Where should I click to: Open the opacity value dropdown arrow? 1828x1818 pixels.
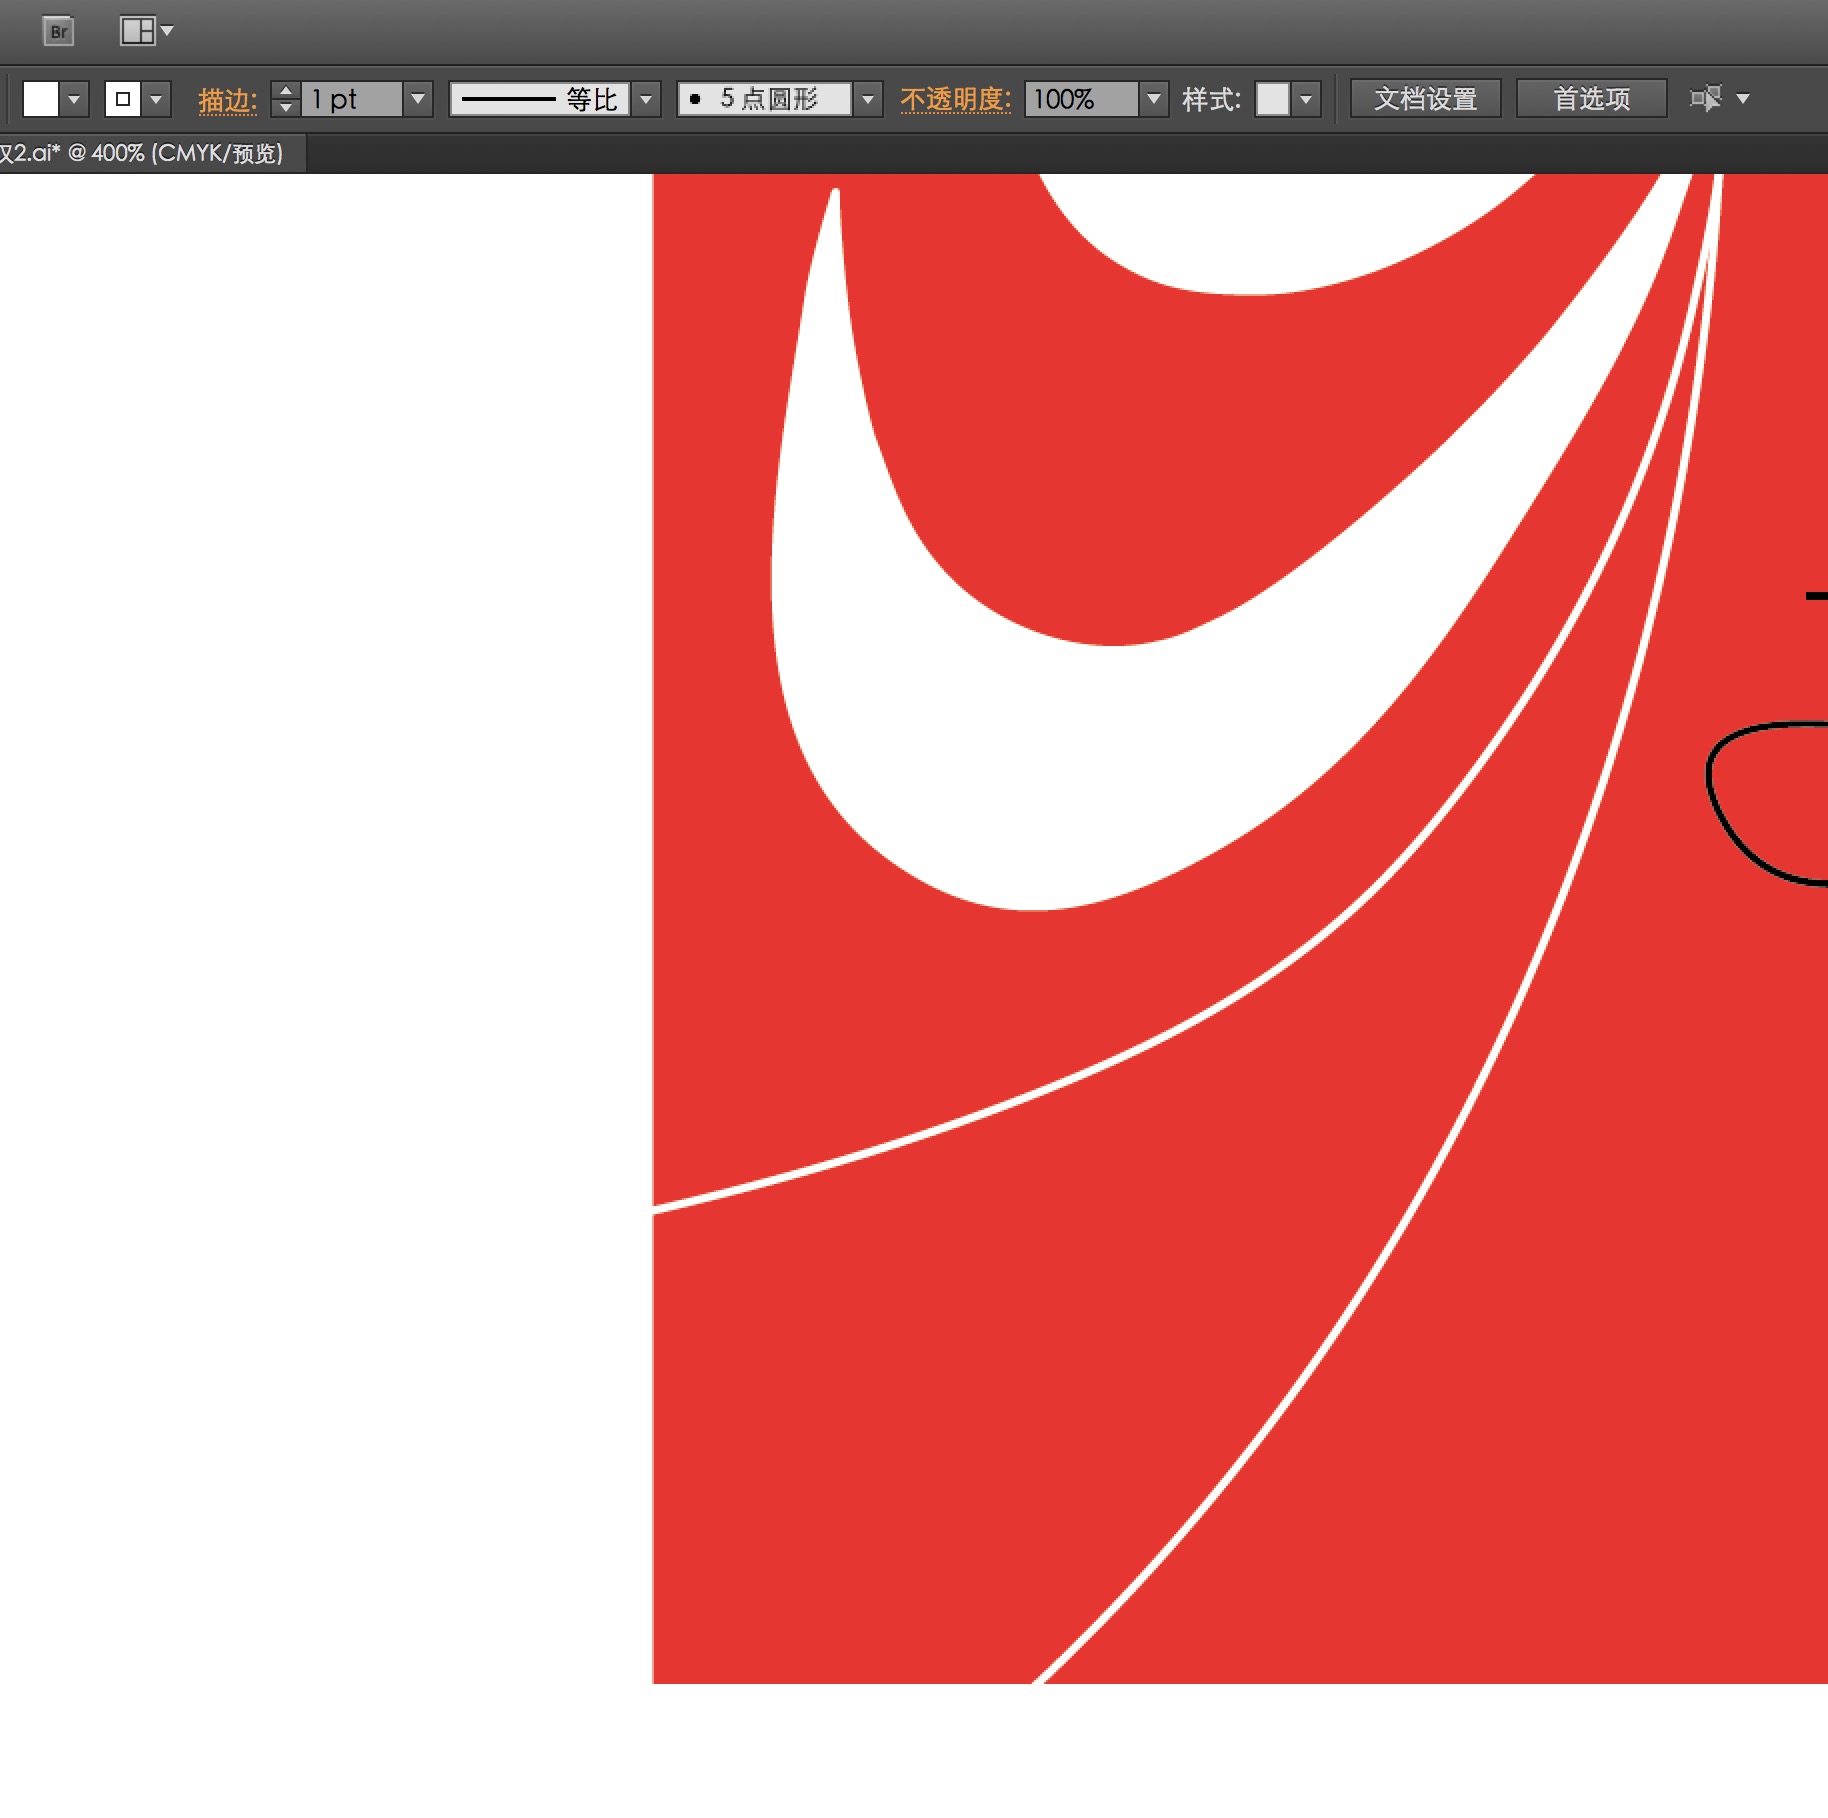[x=1154, y=99]
